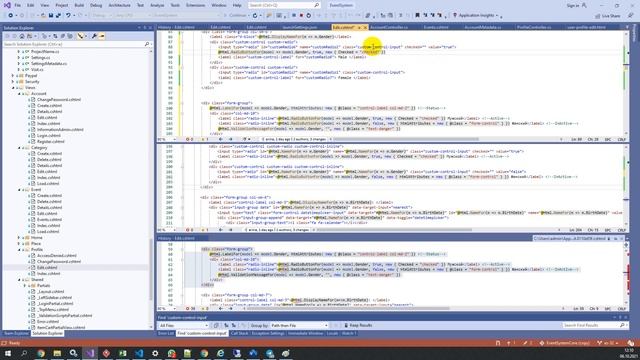The width and height of the screenshot is (640, 360).
Task: Click the Stop Debugging red square icon
Action: click(x=301, y=16)
